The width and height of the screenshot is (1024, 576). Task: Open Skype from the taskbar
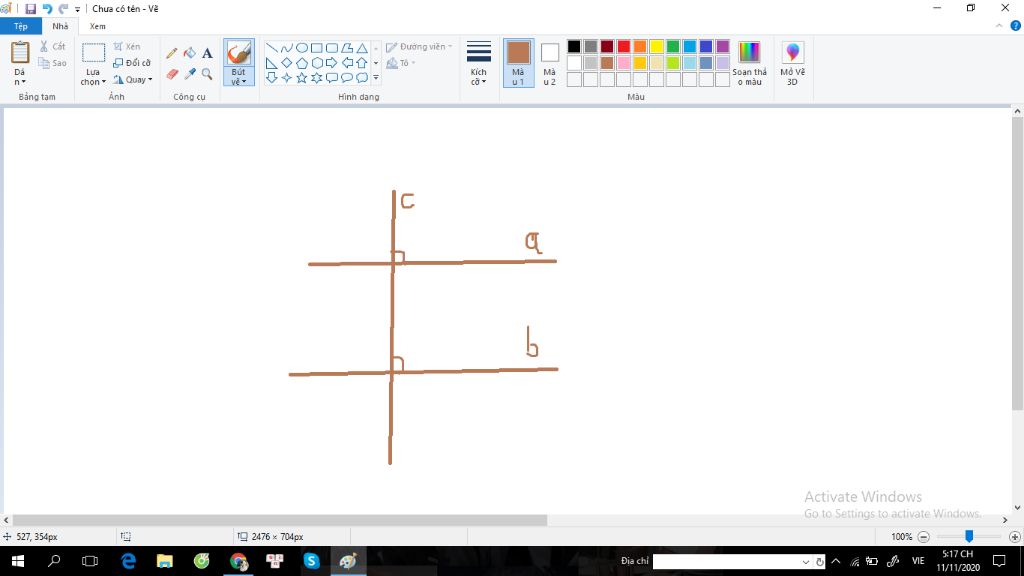[312, 561]
